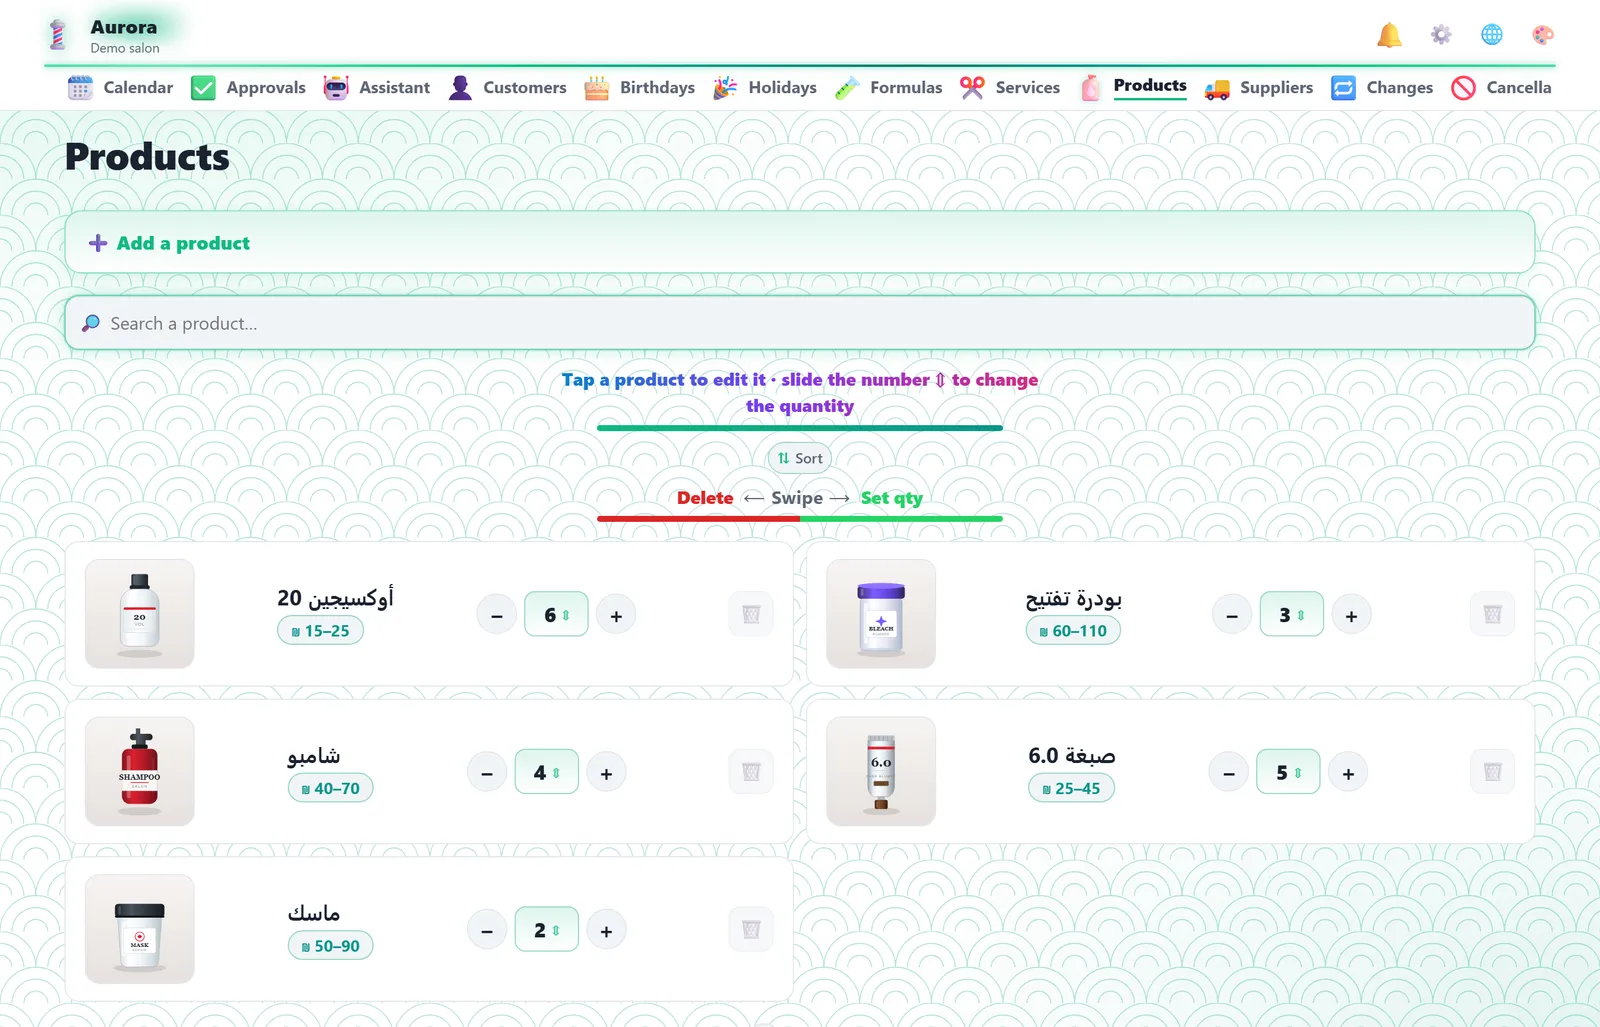This screenshot has height=1027, width=1600.
Task: Click the Approvals green checkmark icon
Action: [203, 88]
